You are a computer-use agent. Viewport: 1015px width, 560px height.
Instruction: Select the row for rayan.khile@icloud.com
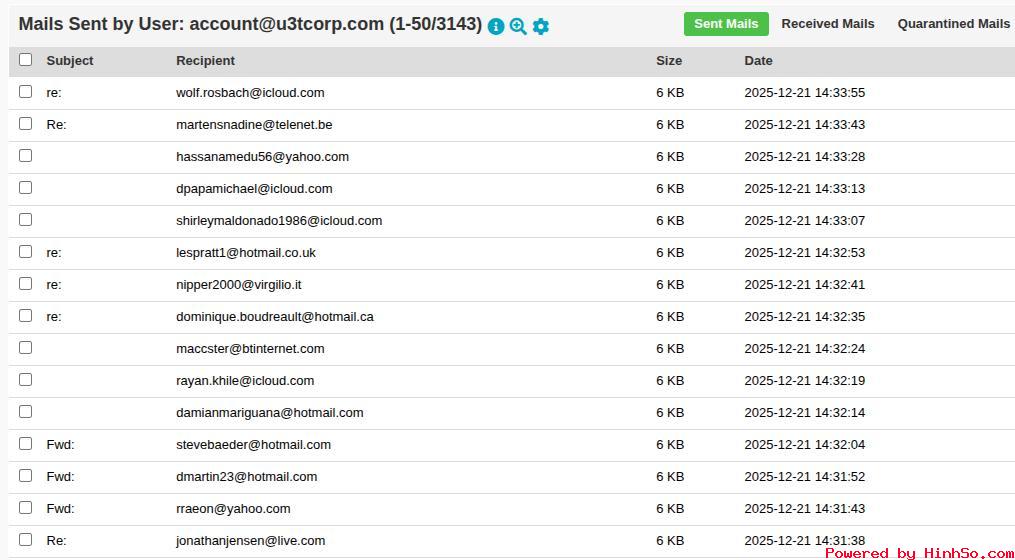point(245,381)
